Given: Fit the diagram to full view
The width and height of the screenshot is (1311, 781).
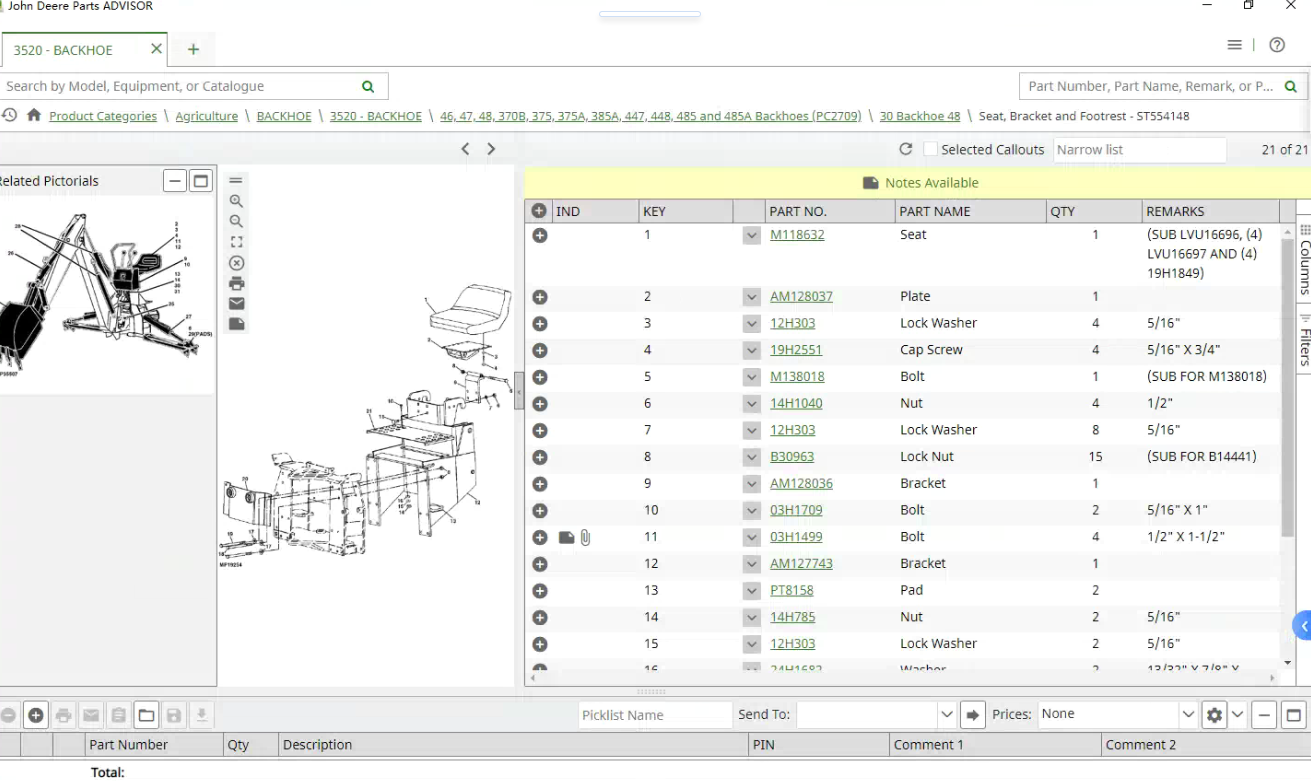Looking at the screenshot, I should [236, 242].
